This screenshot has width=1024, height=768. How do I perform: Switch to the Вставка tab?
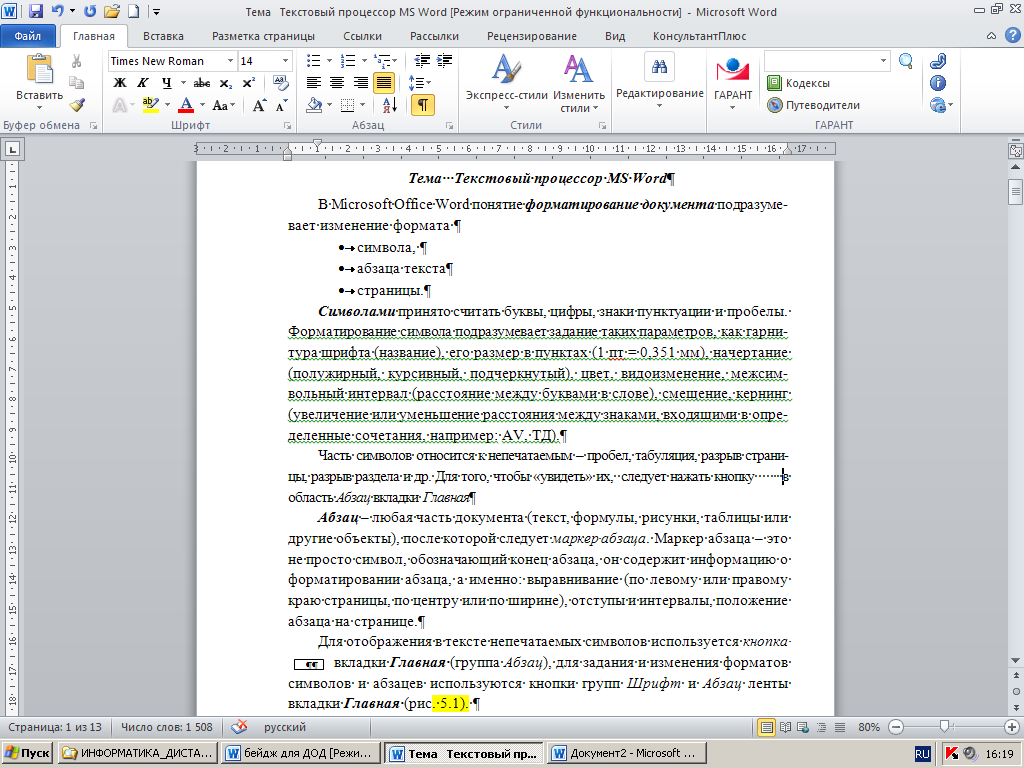click(163, 36)
